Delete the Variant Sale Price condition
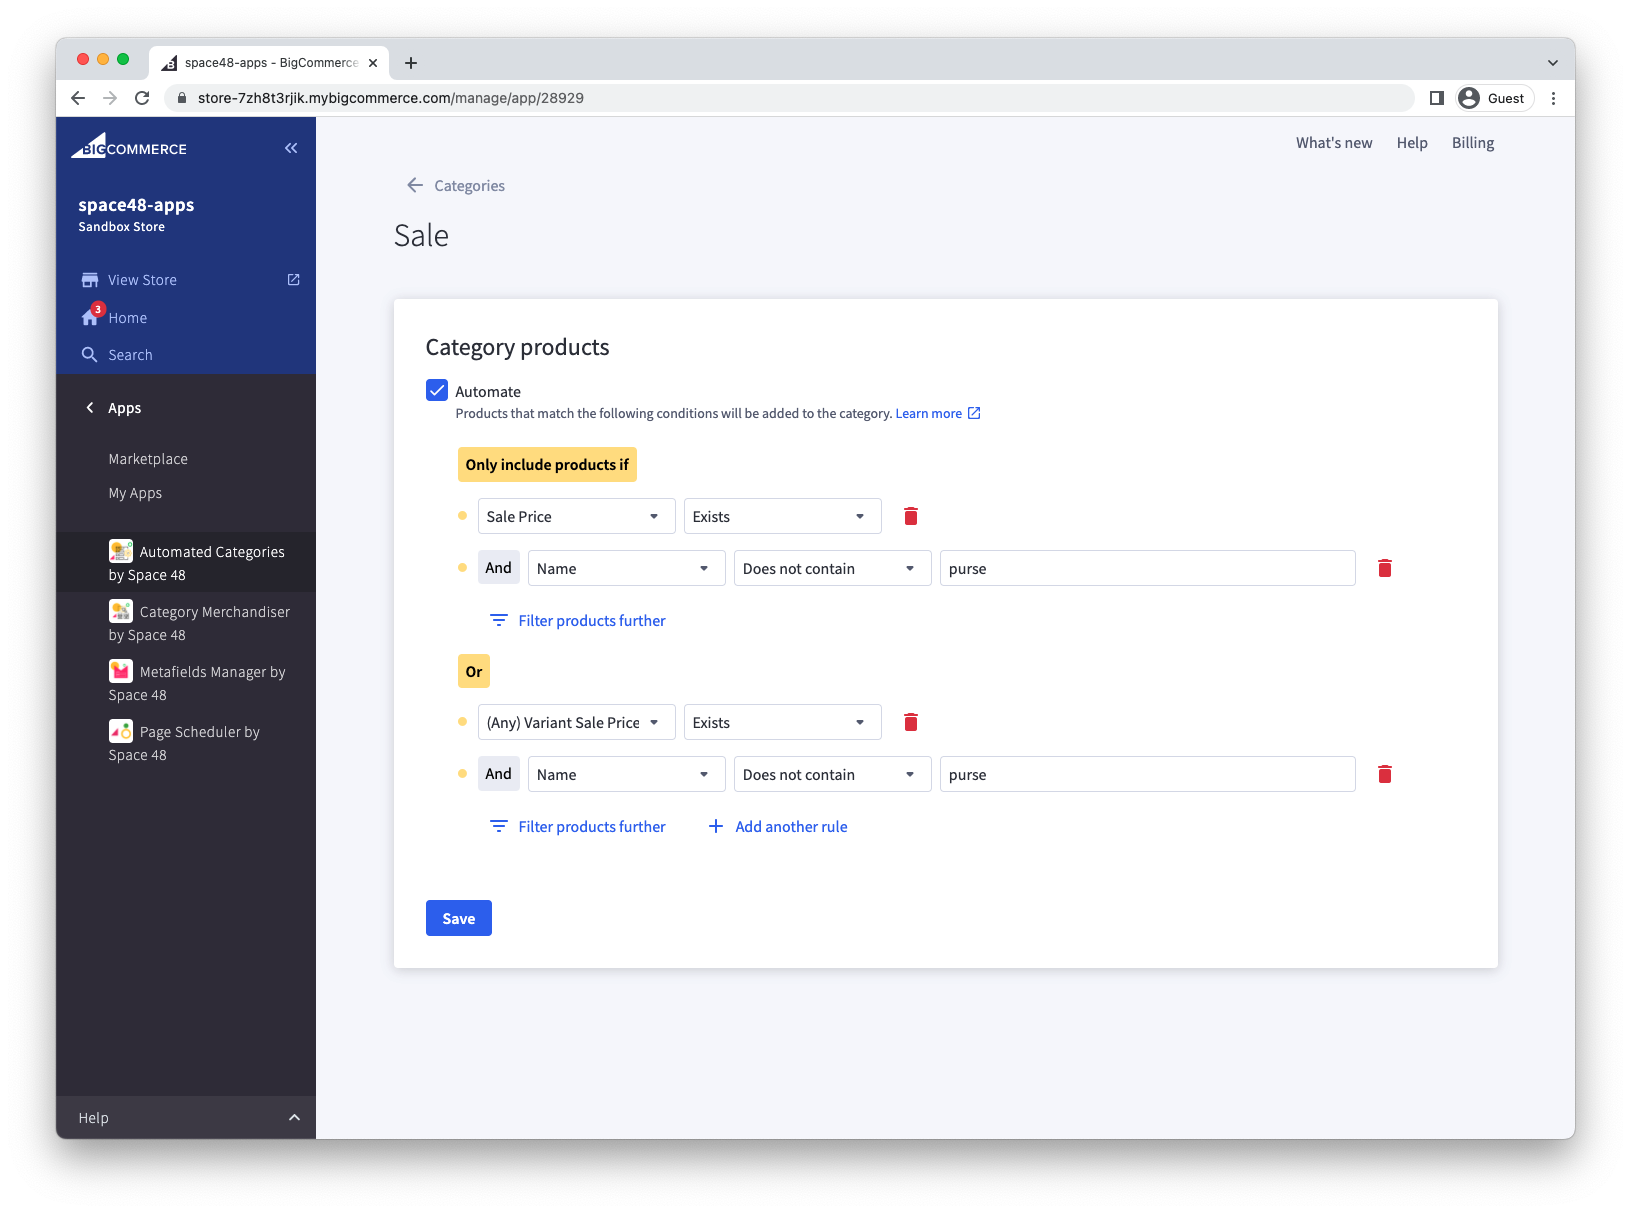The height and width of the screenshot is (1213, 1631). [911, 722]
